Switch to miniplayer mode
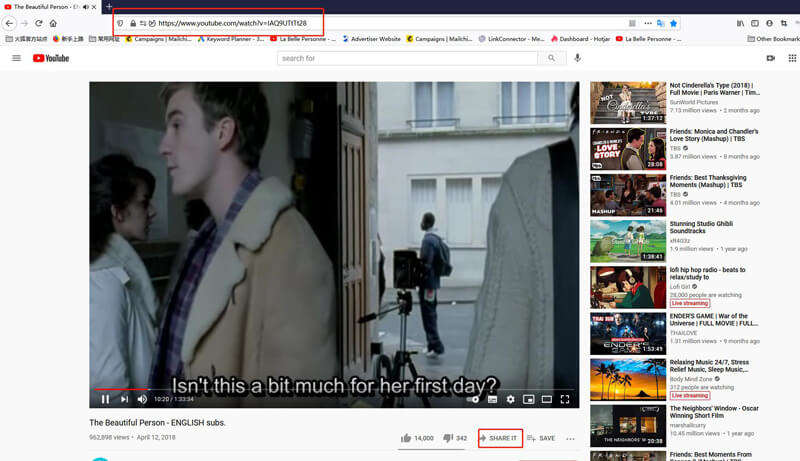800x461 pixels. tap(529, 399)
